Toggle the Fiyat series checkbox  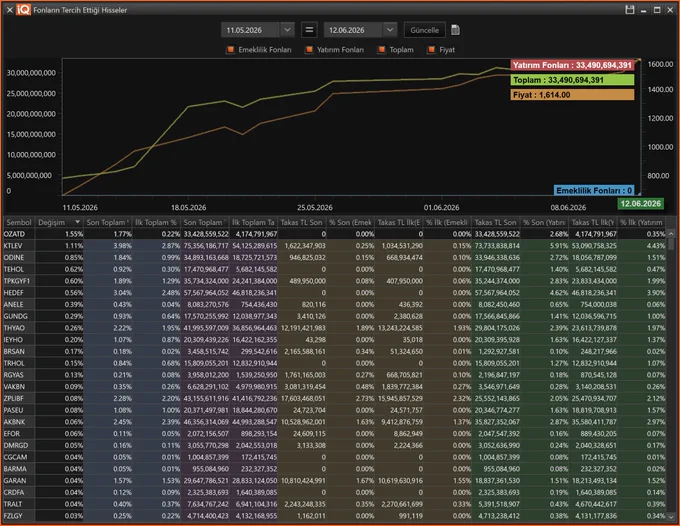431,50
